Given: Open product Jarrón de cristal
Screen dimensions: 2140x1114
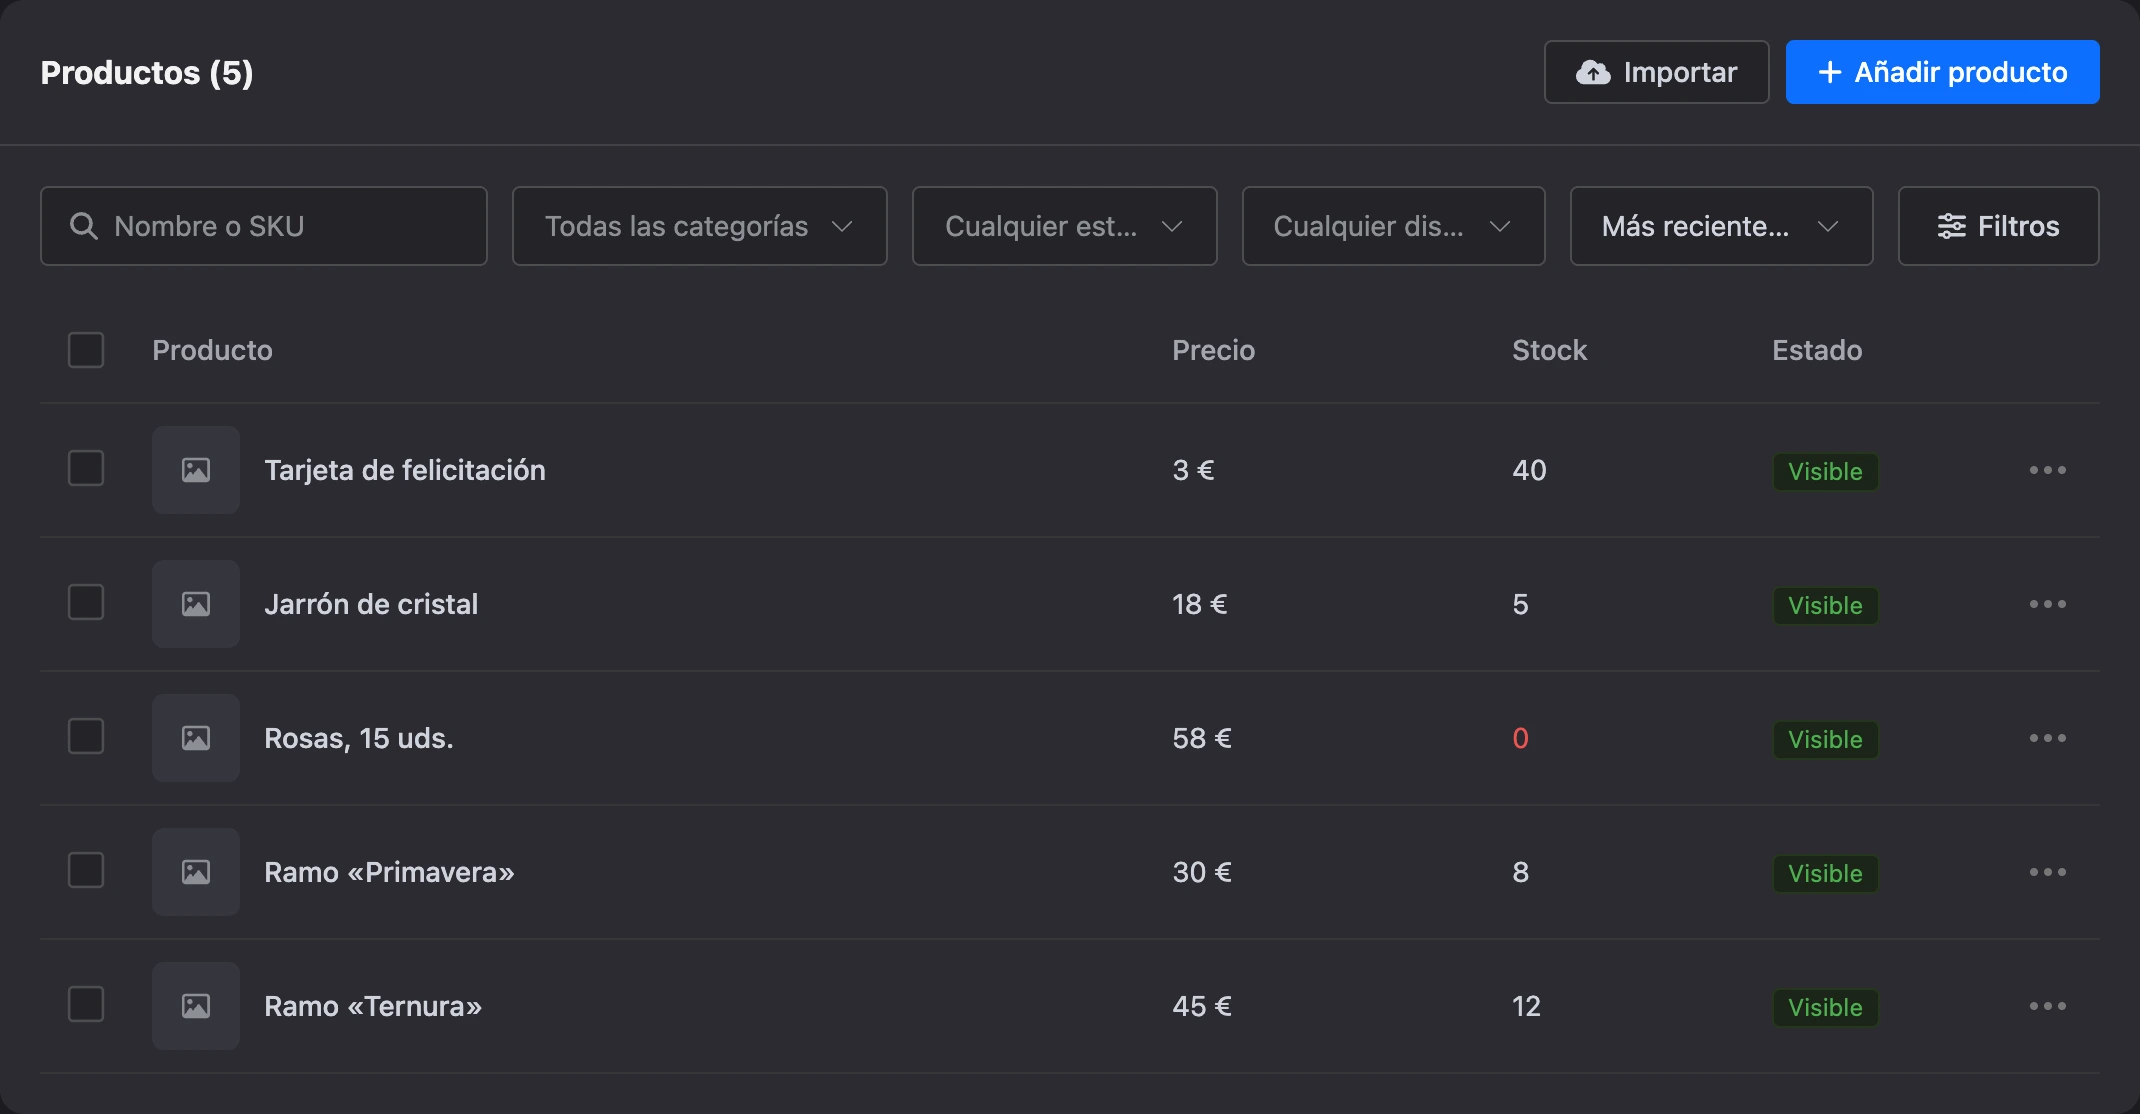Looking at the screenshot, I should [371, 604].
